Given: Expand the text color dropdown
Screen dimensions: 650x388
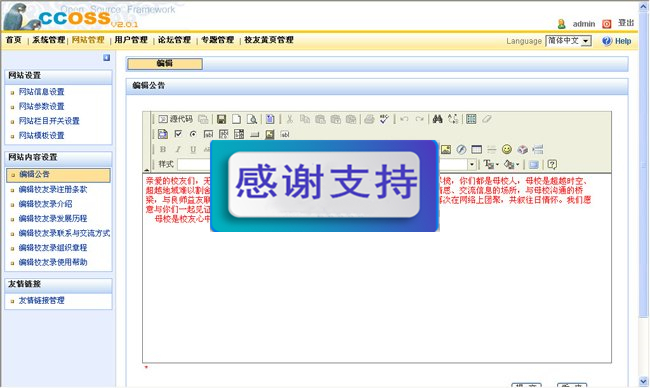Looking at the screenshot, I should (492, 165).
